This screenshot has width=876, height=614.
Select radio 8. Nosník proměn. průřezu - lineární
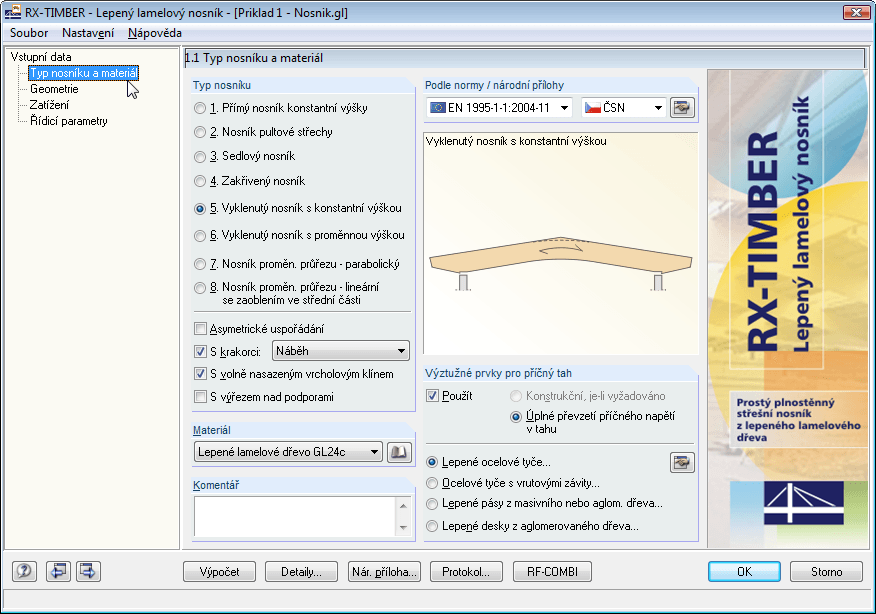point(199,288)
